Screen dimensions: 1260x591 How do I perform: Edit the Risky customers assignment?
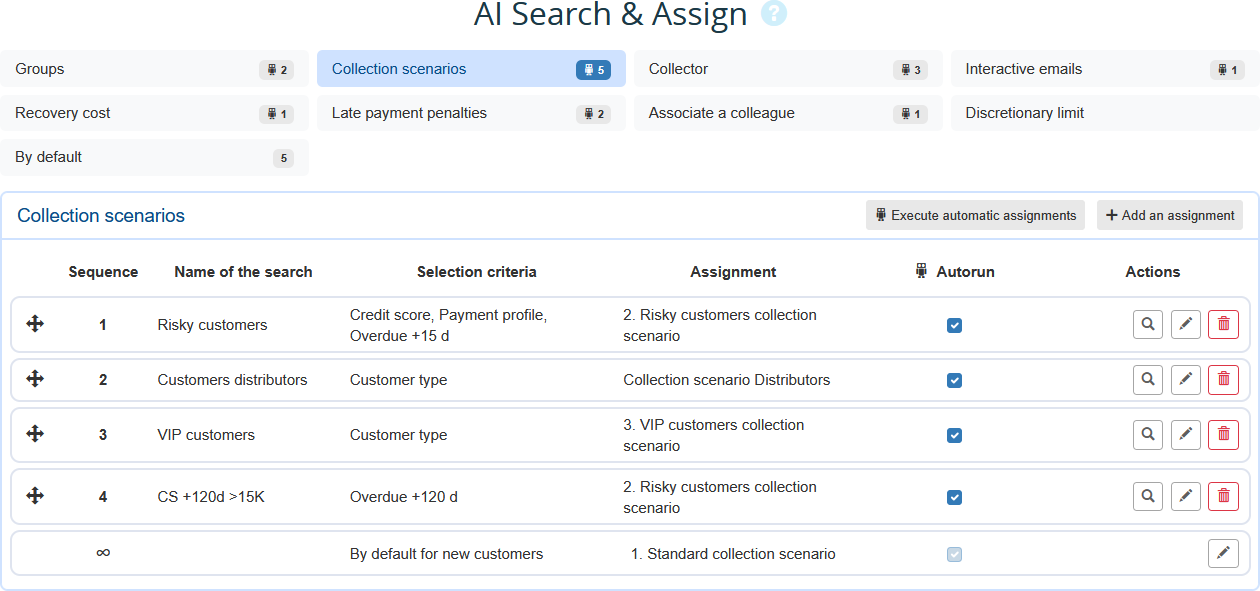point(1185,325)
